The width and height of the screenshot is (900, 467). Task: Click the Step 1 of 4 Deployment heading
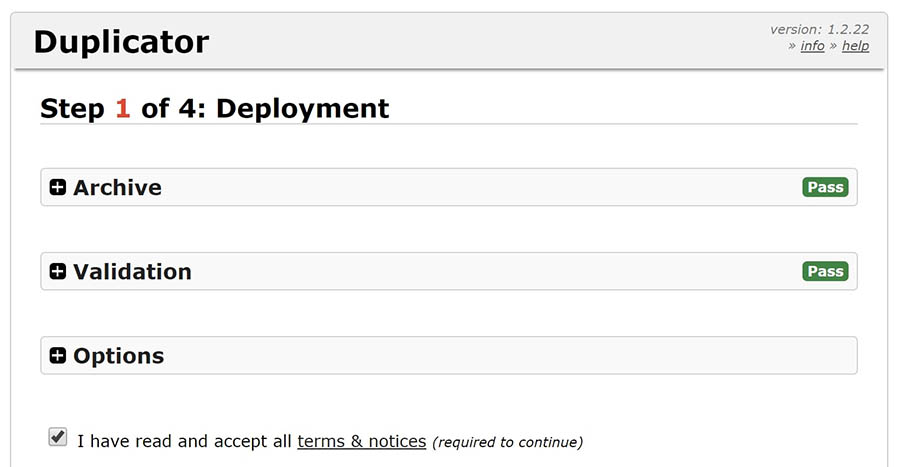pos(215,108)
